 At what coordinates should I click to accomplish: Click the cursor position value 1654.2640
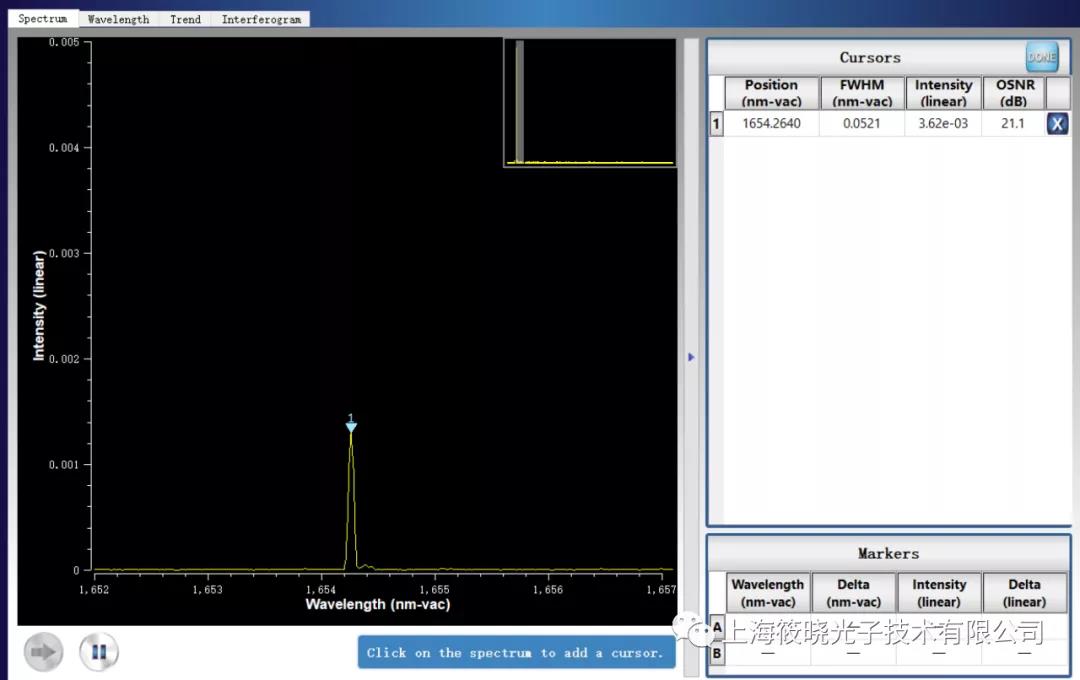click(x=771, y=124)
